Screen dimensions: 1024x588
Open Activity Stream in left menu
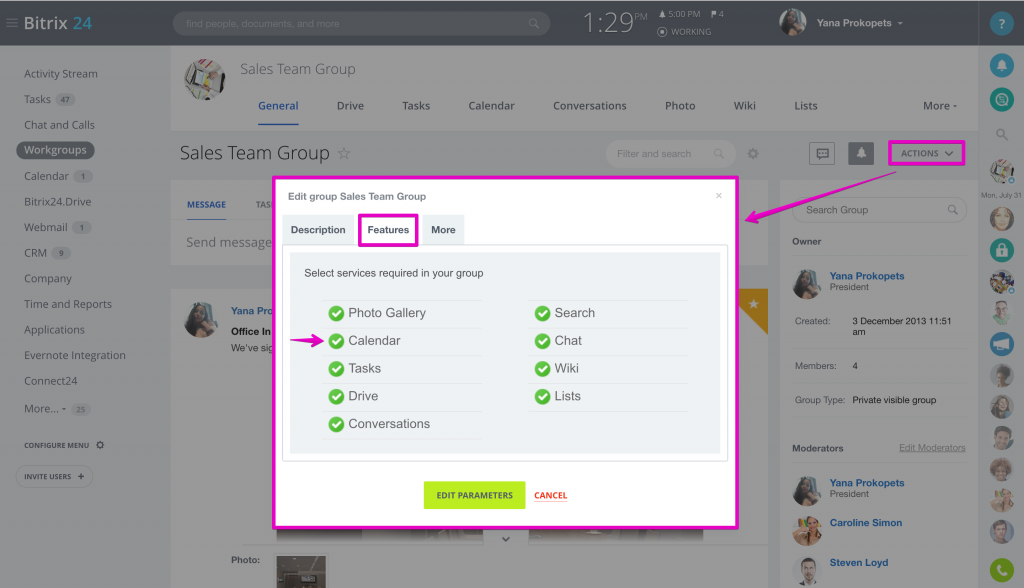(x=61, y=74)
